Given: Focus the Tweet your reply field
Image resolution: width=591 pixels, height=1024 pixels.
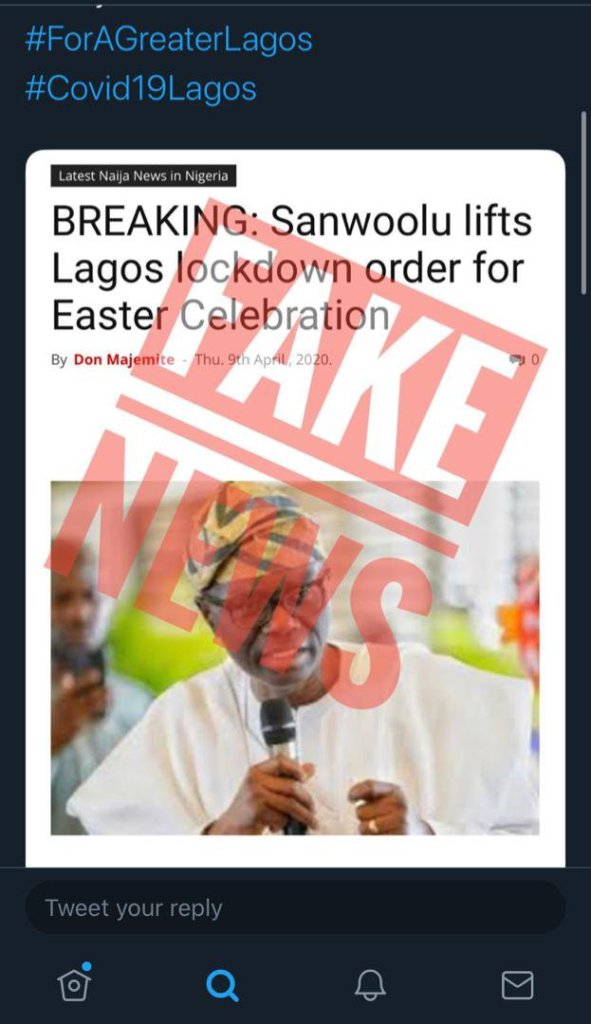Looking at the screenshot, I should [x=295, y=908].
